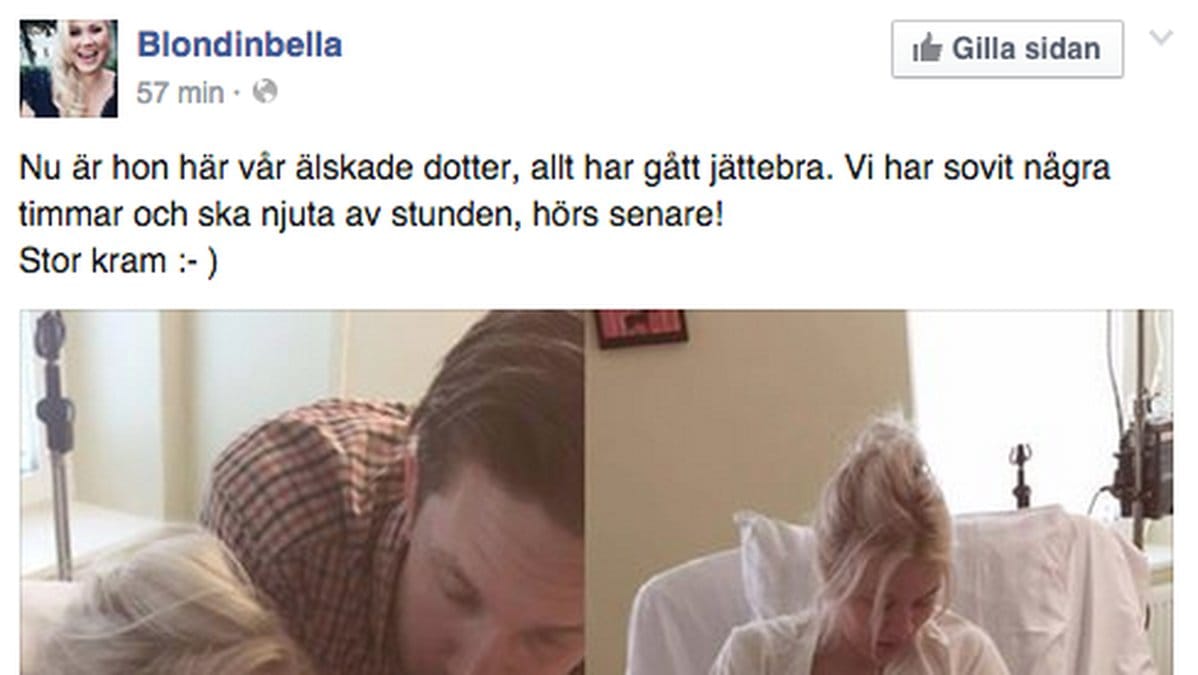This screenshot has height=675, width=1198.
Task: Open the right photo of woman in hospital bed
Action: [x=879, y=492]
